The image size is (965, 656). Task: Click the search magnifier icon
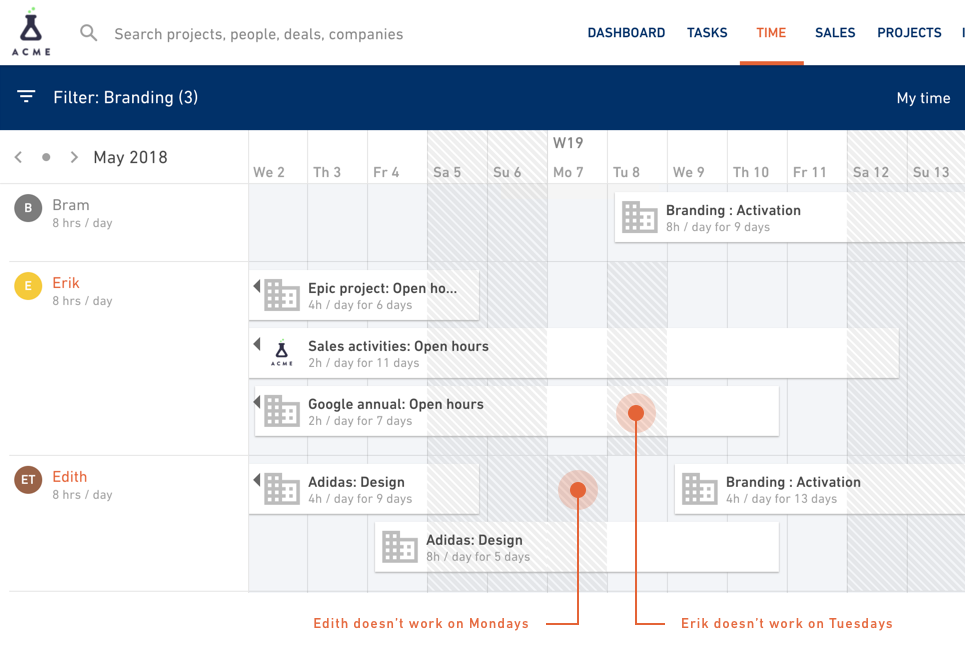point(89,33)
